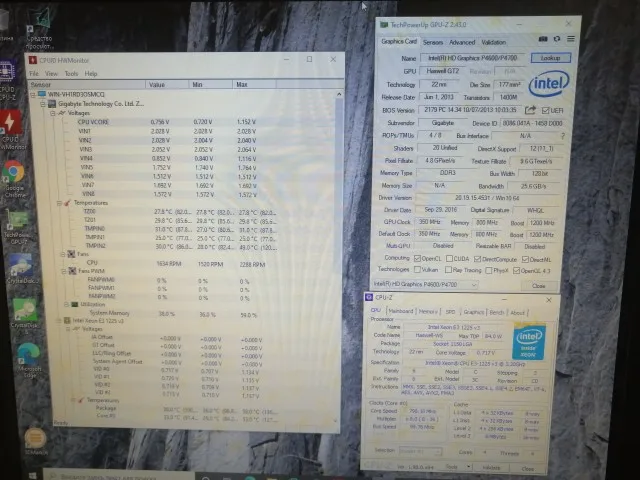Screen dimensions: 640x480
Task: Click the Bus Interface question mark in GPU-Z
Action: (563, 136)
